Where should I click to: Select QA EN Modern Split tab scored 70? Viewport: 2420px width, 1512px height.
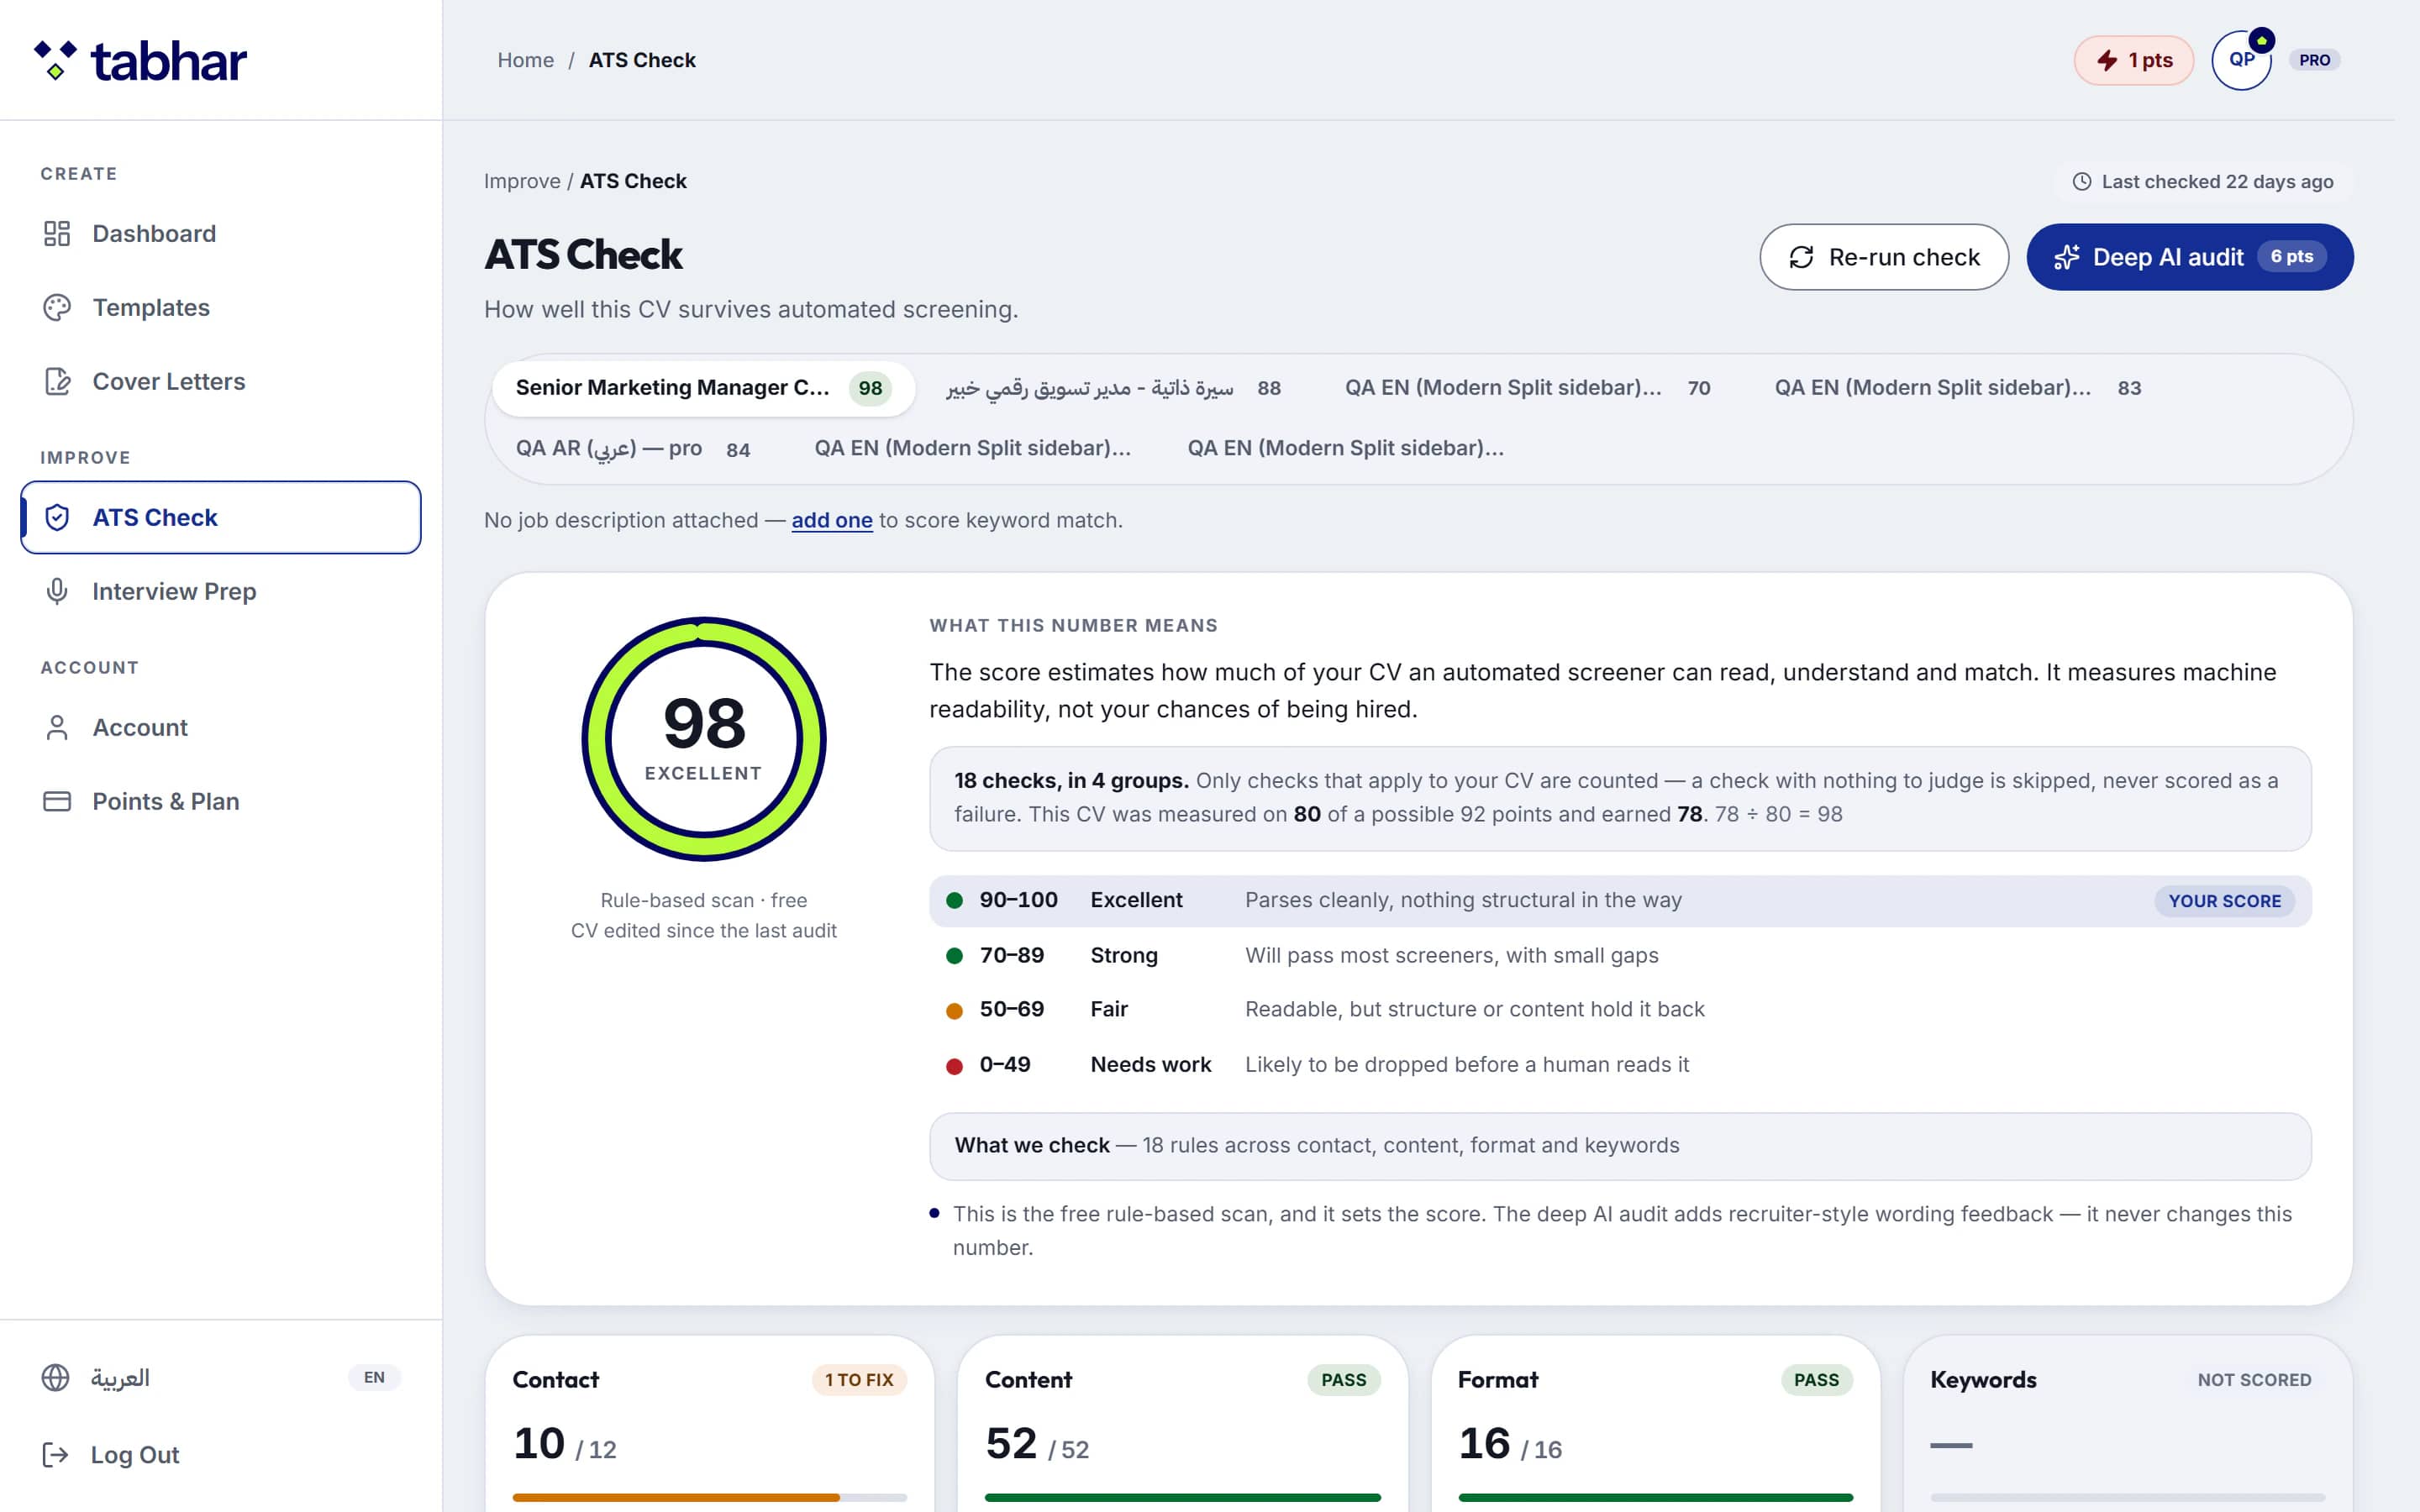1527,388
